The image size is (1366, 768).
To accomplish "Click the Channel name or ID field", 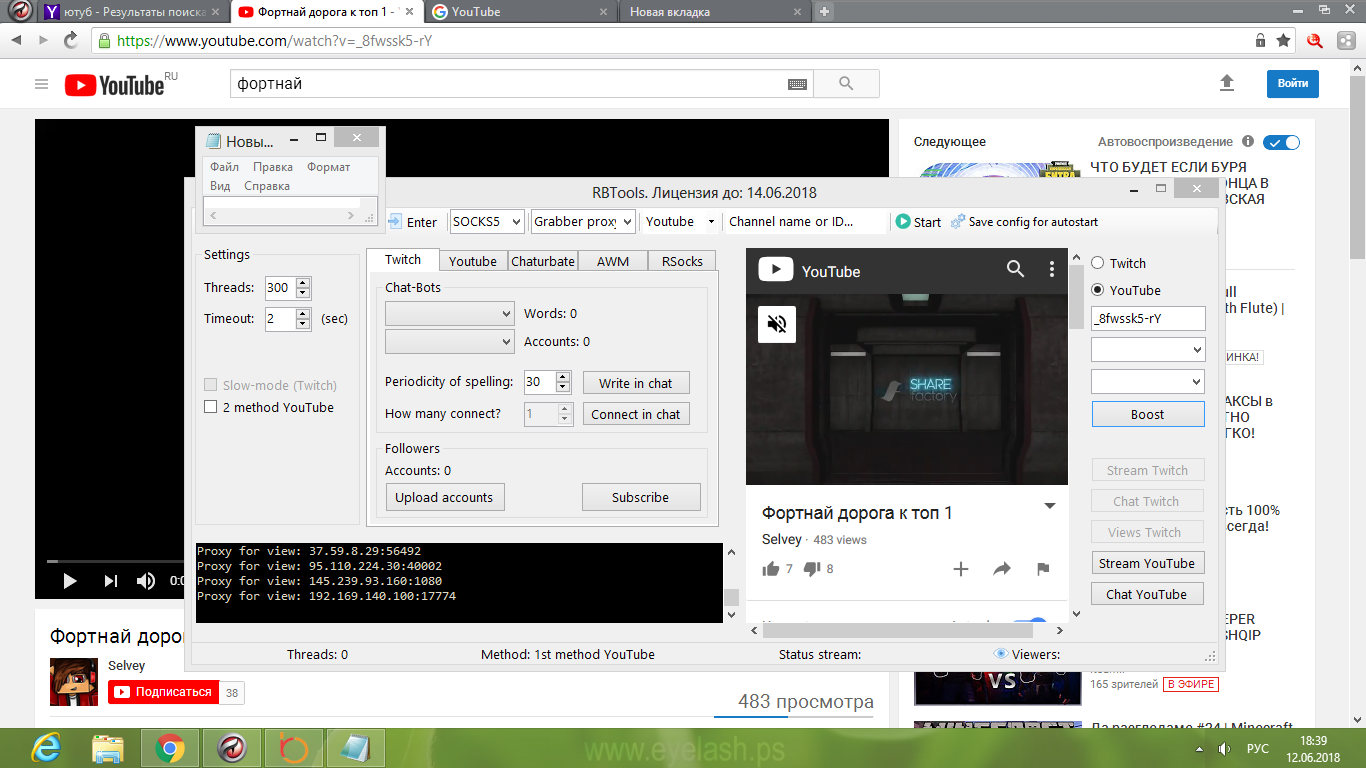I will 804,222.
